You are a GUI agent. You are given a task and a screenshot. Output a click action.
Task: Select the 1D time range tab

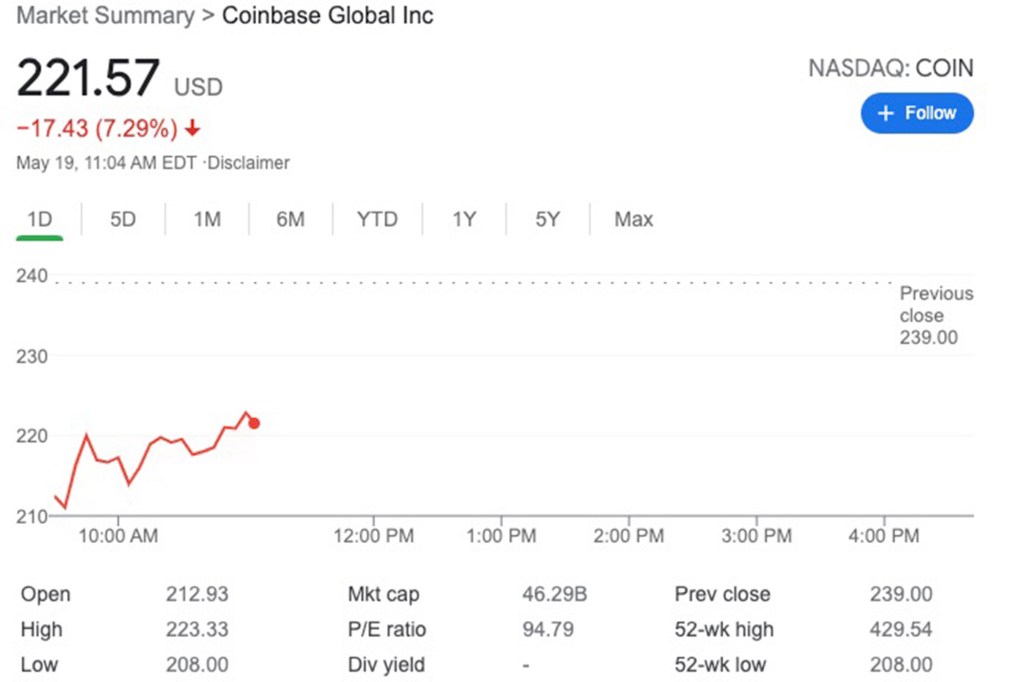click(x=39, y=219)
